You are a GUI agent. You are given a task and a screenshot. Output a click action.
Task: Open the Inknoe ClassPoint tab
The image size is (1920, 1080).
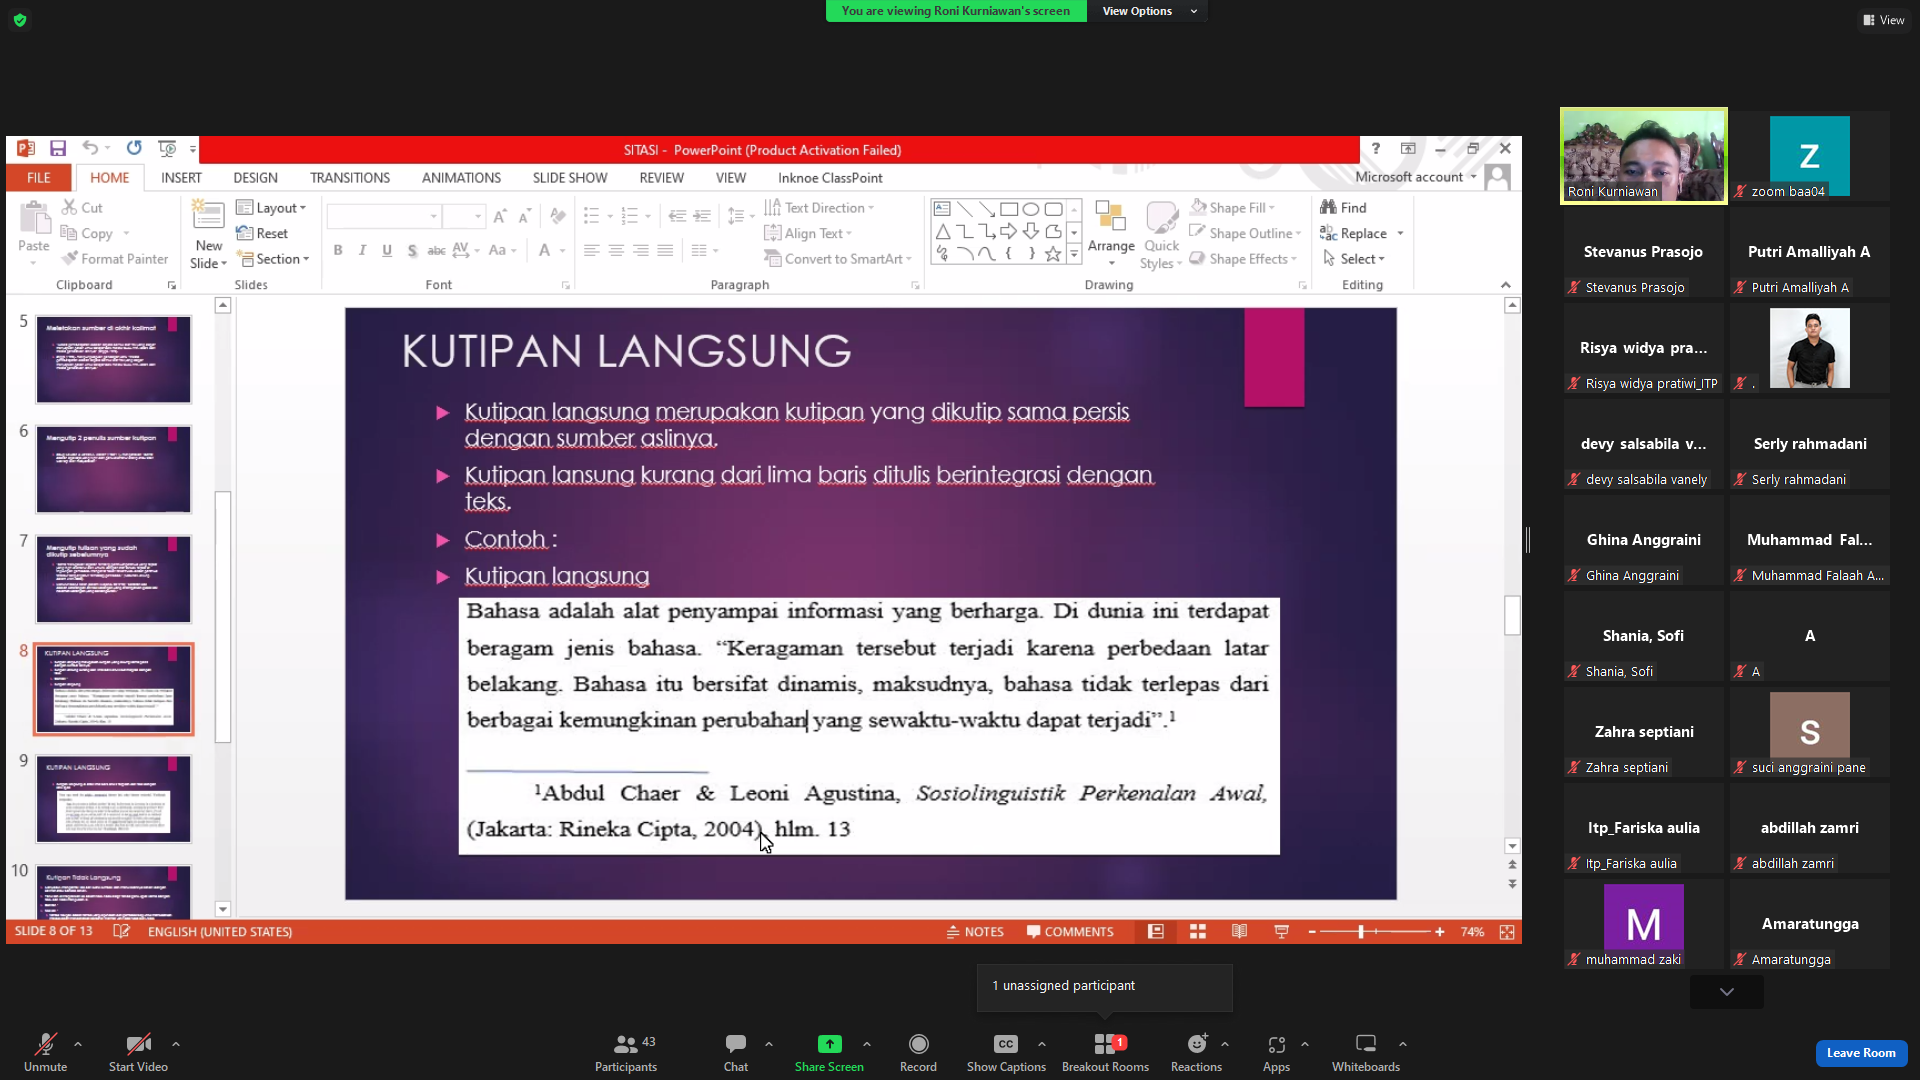click(x=830, y=177)
